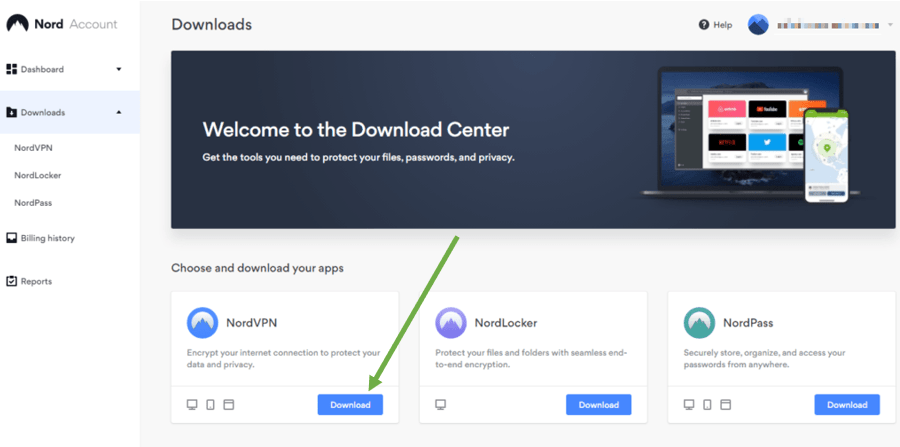
Task: Click NordVPN card mobile platform icon
Action: click(x=211, y=405)
